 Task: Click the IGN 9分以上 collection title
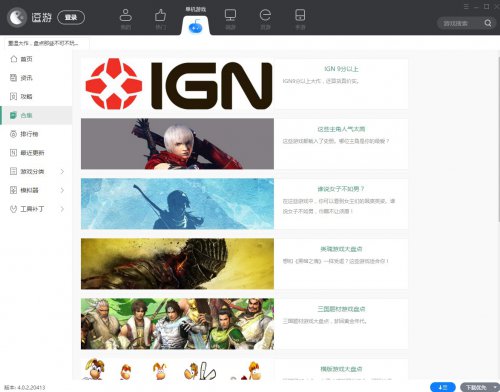click(341, 69)
